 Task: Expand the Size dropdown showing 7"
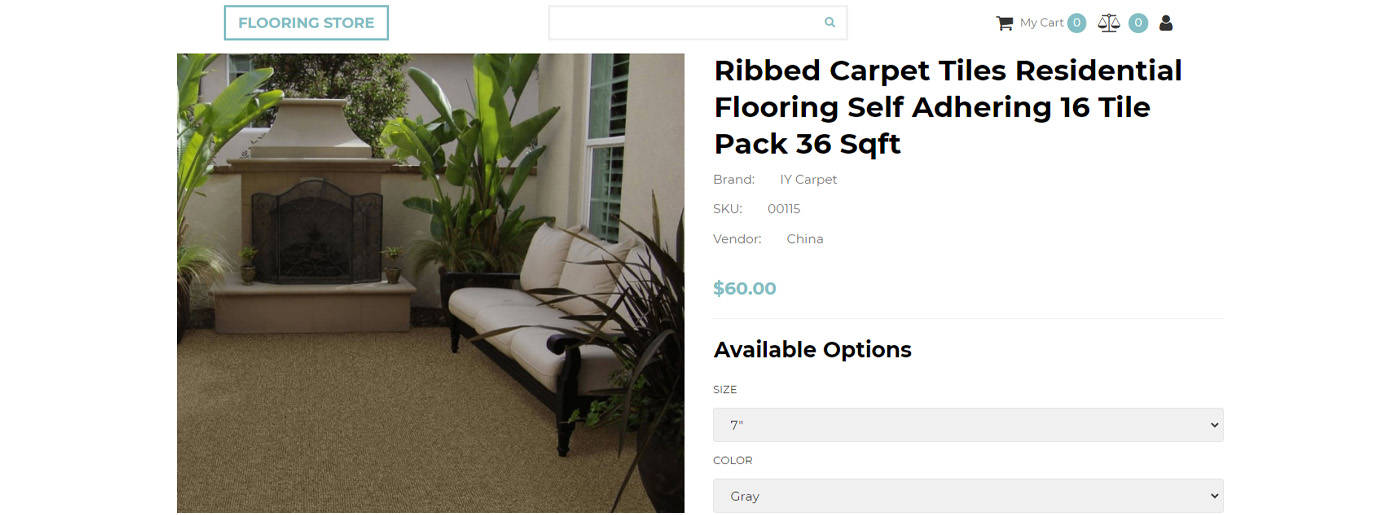[x=967, y=425]
